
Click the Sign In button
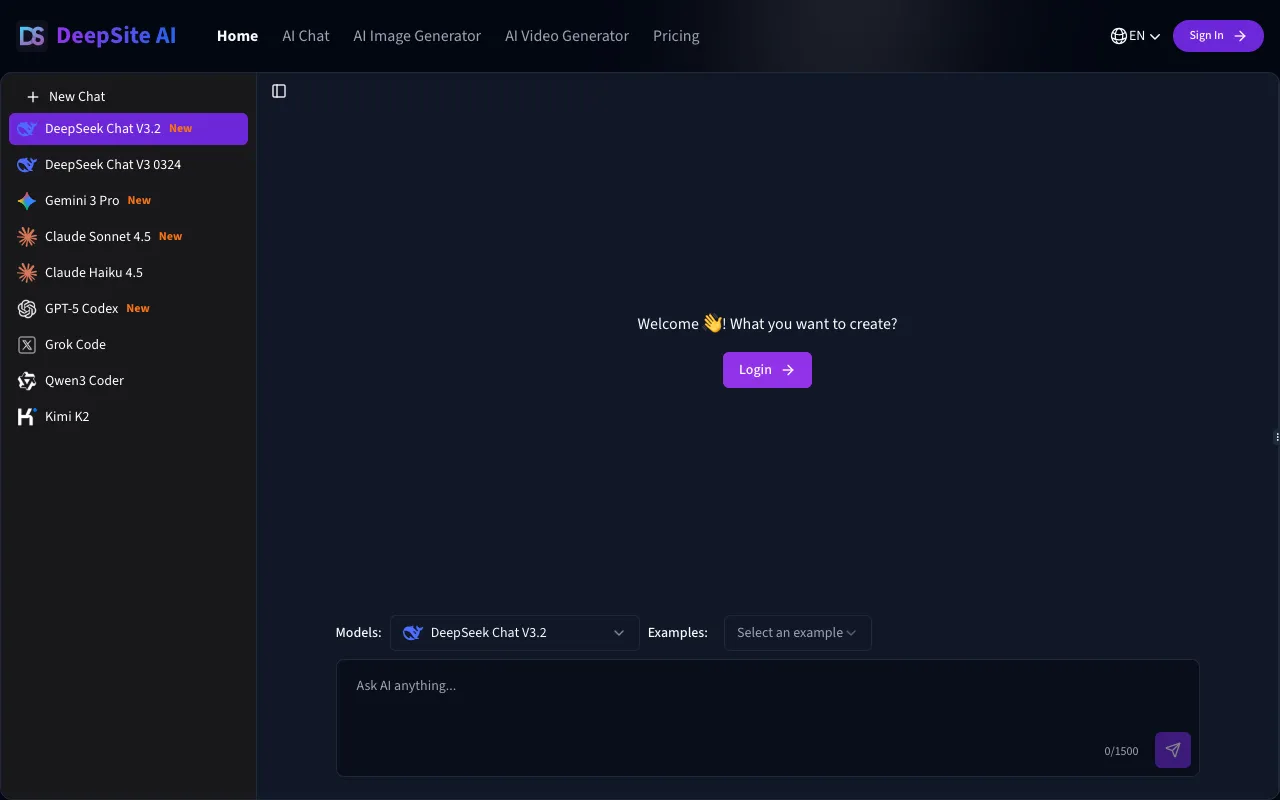coord(1218,35)
